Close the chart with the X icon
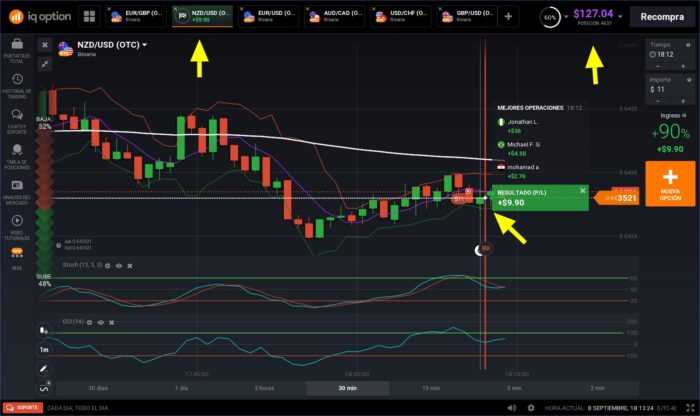700x416 pixels. [x=45, y=45]
